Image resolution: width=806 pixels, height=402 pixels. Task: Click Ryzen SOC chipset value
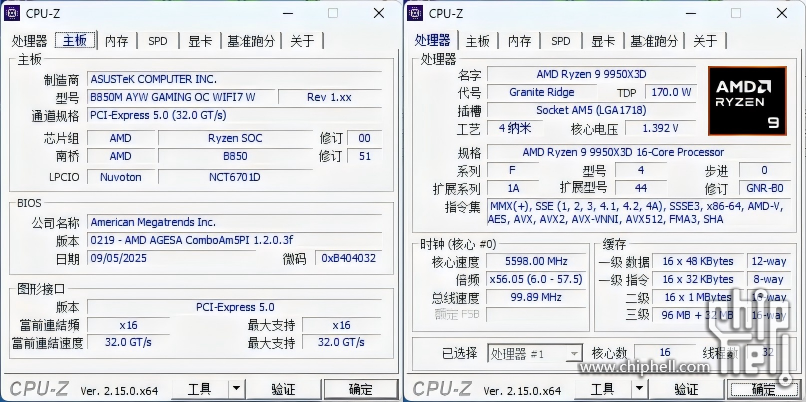(235, 138)
